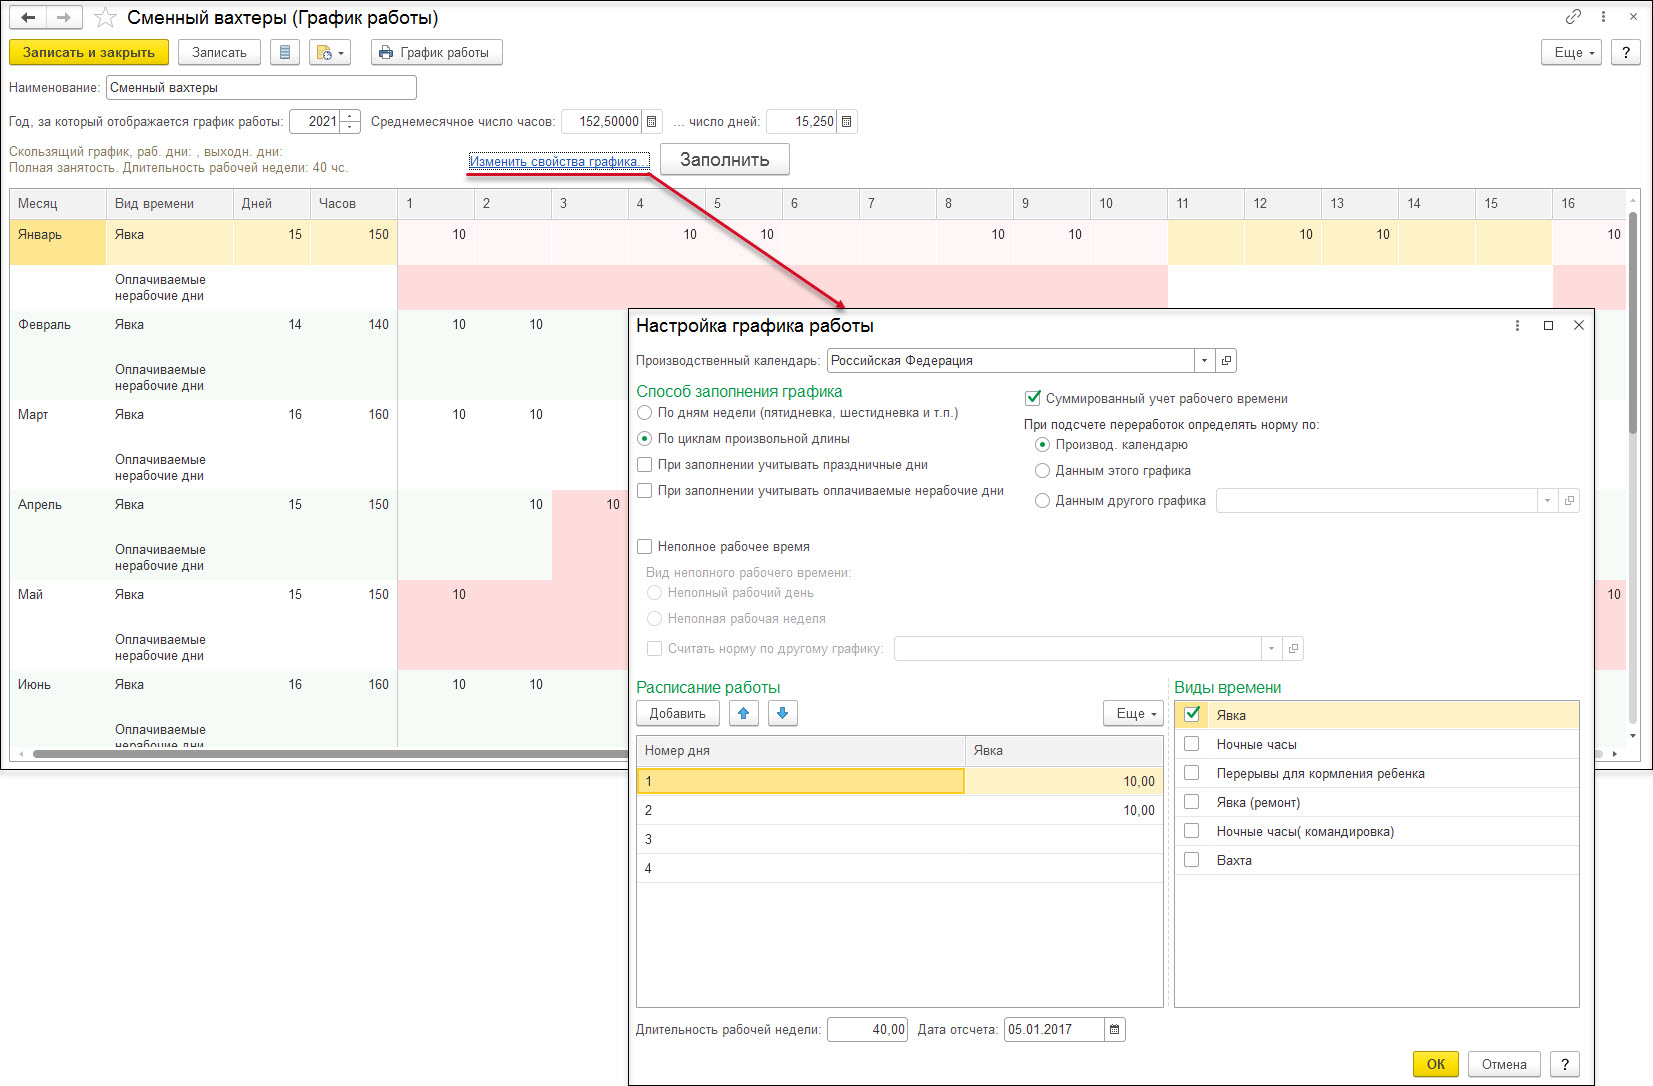Screen dimensions: 1653x1086
Task: Open Изменить свойства графика link
Action: [x=558, y=161]
